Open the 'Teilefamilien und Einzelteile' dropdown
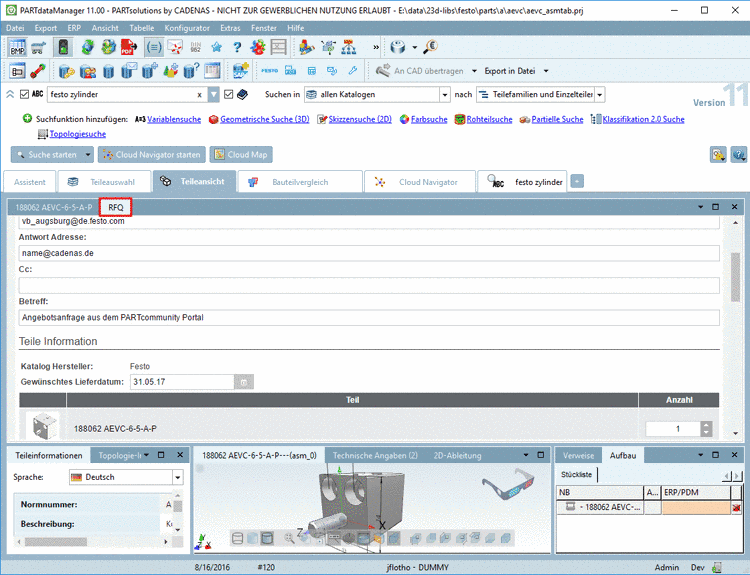Viewport: 750px width, 575px height. pos(599,95)
